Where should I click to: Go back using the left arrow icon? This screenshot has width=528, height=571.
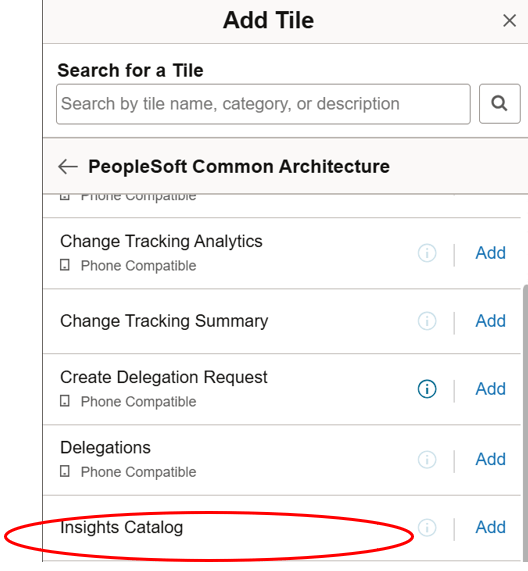[x=68, y=167]
